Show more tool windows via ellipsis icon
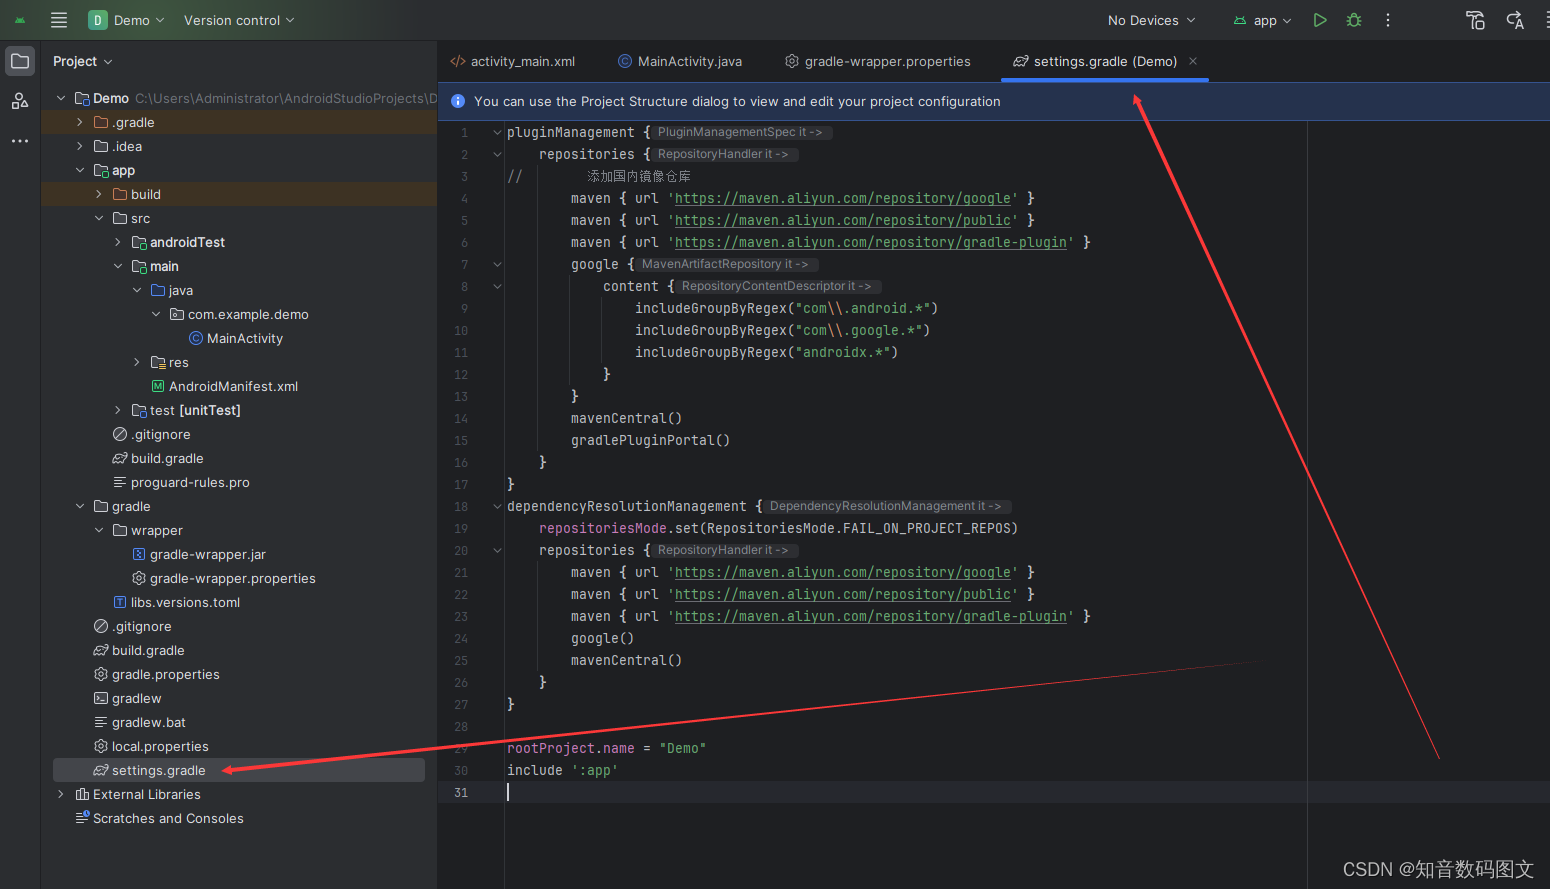 click(20, 140)
